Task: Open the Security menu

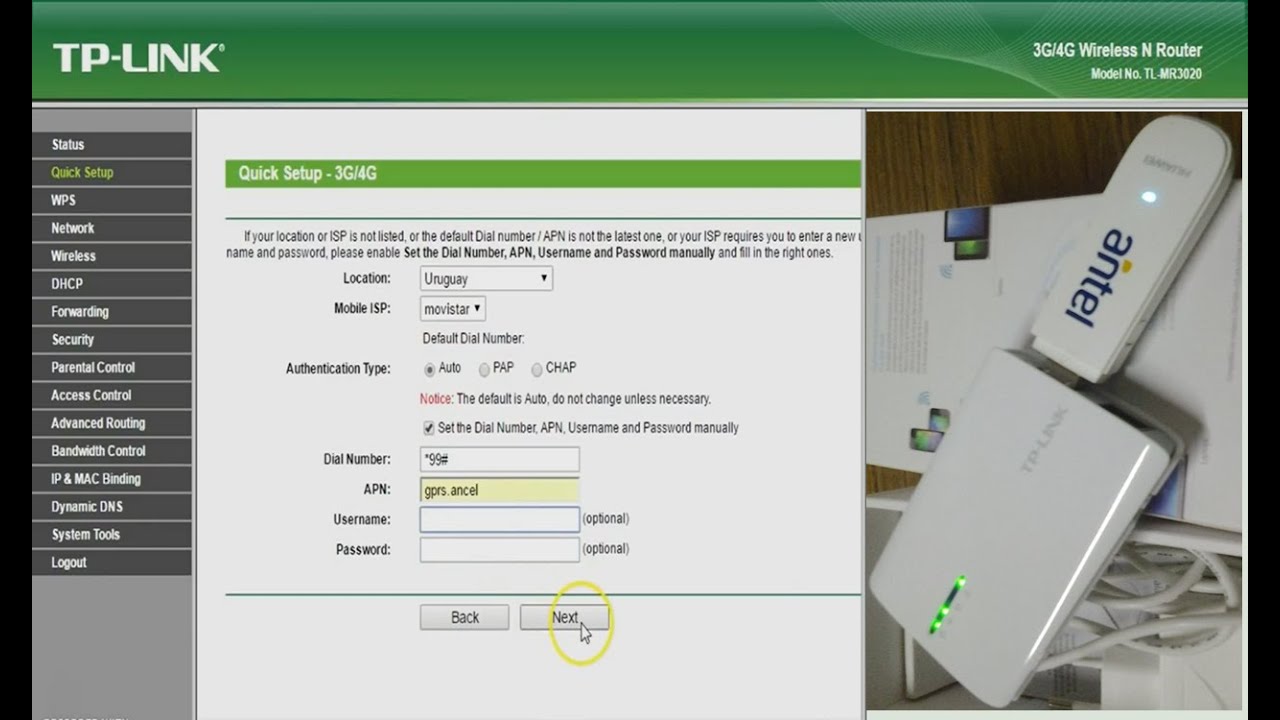Action: (111, 340)
